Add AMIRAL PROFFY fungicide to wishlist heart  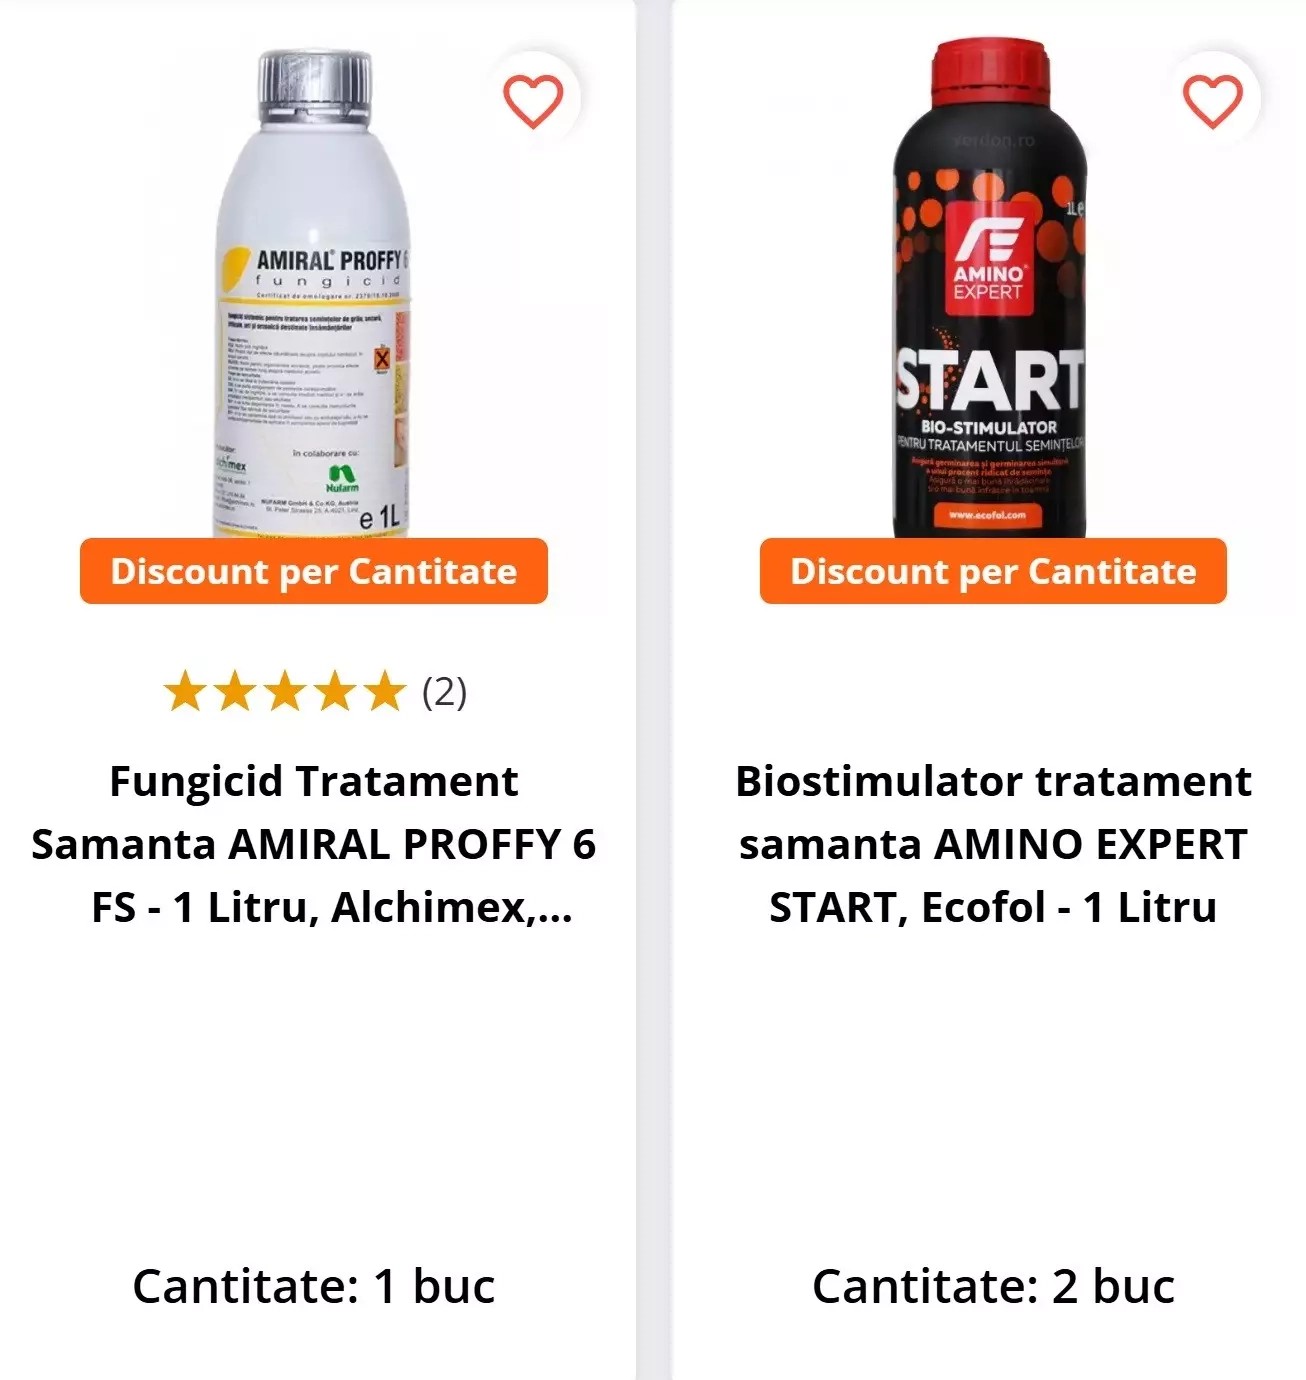click(x=532, y=100)
